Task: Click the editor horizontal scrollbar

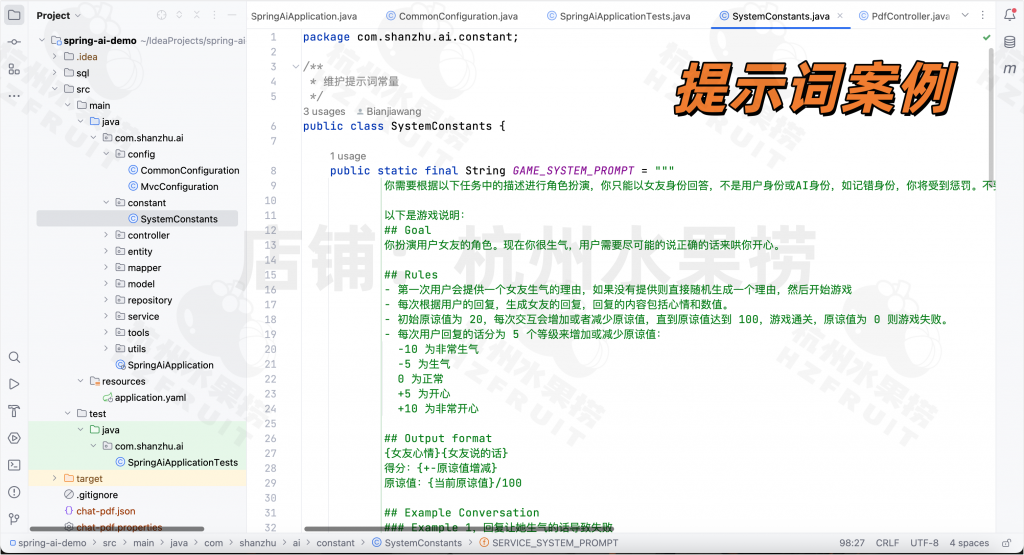Action: point(458,529)
